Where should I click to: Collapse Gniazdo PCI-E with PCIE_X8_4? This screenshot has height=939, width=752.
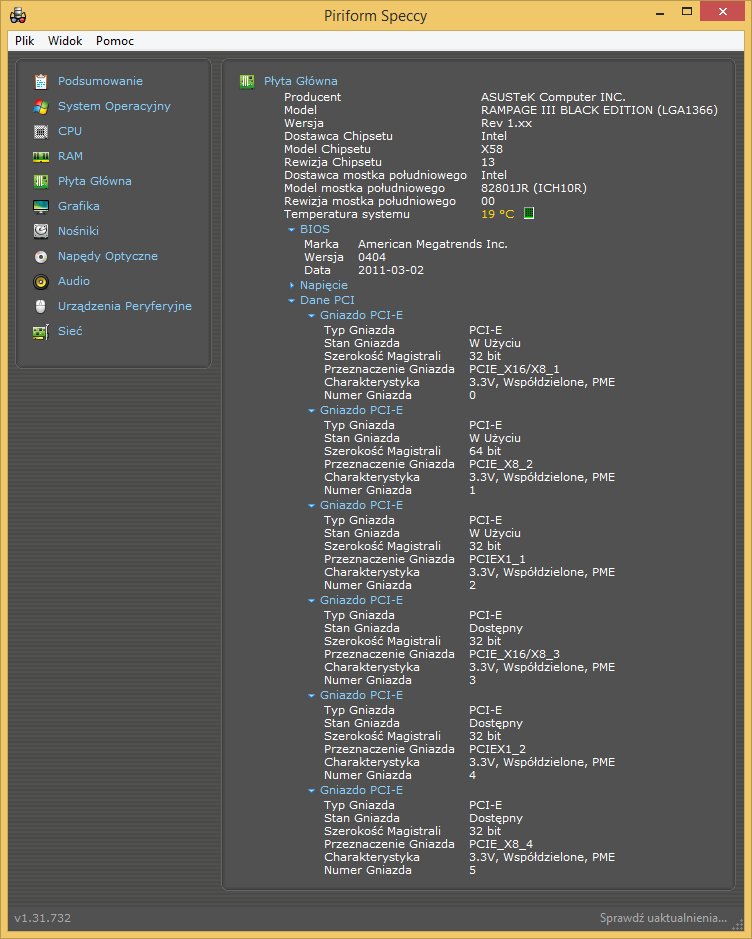311,790
